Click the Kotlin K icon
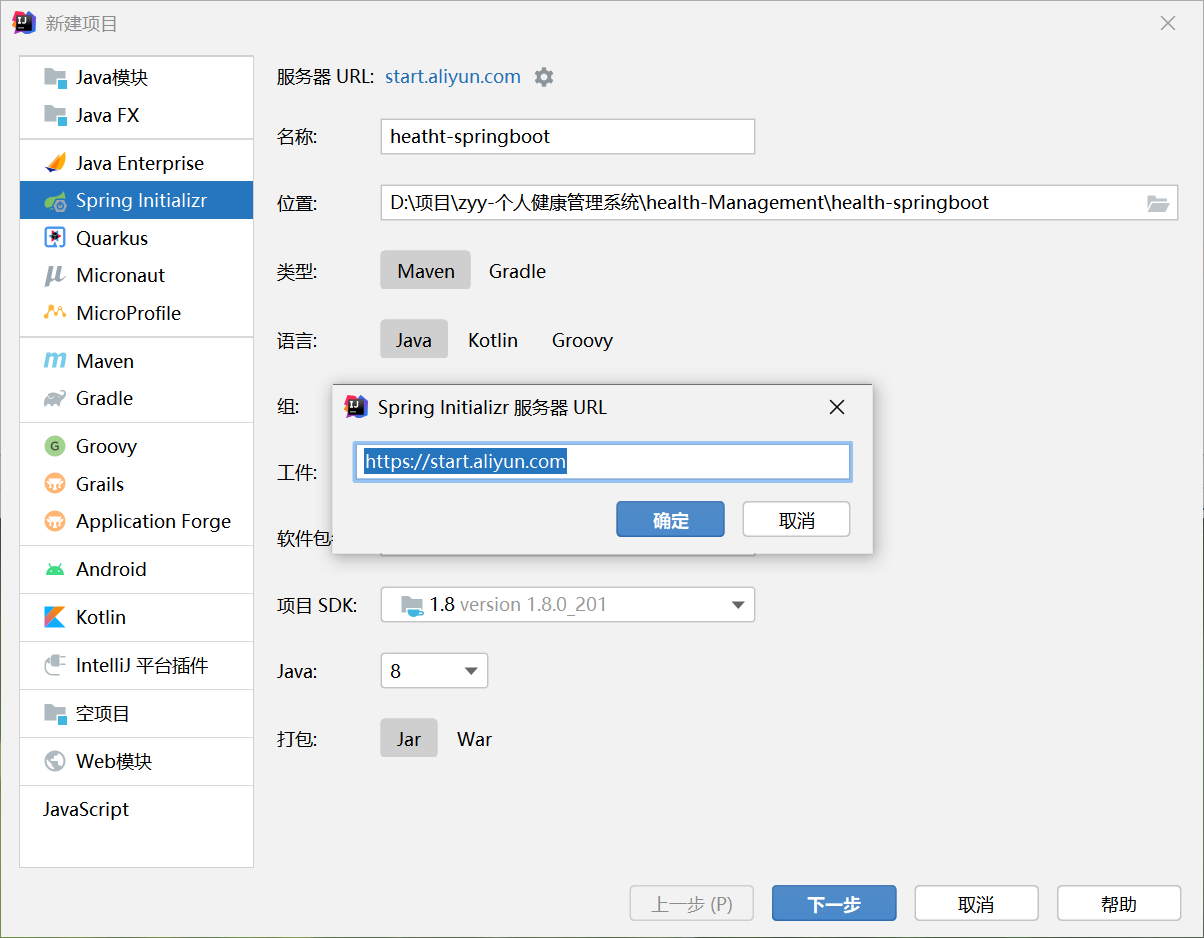 click(x=55, y=617)
